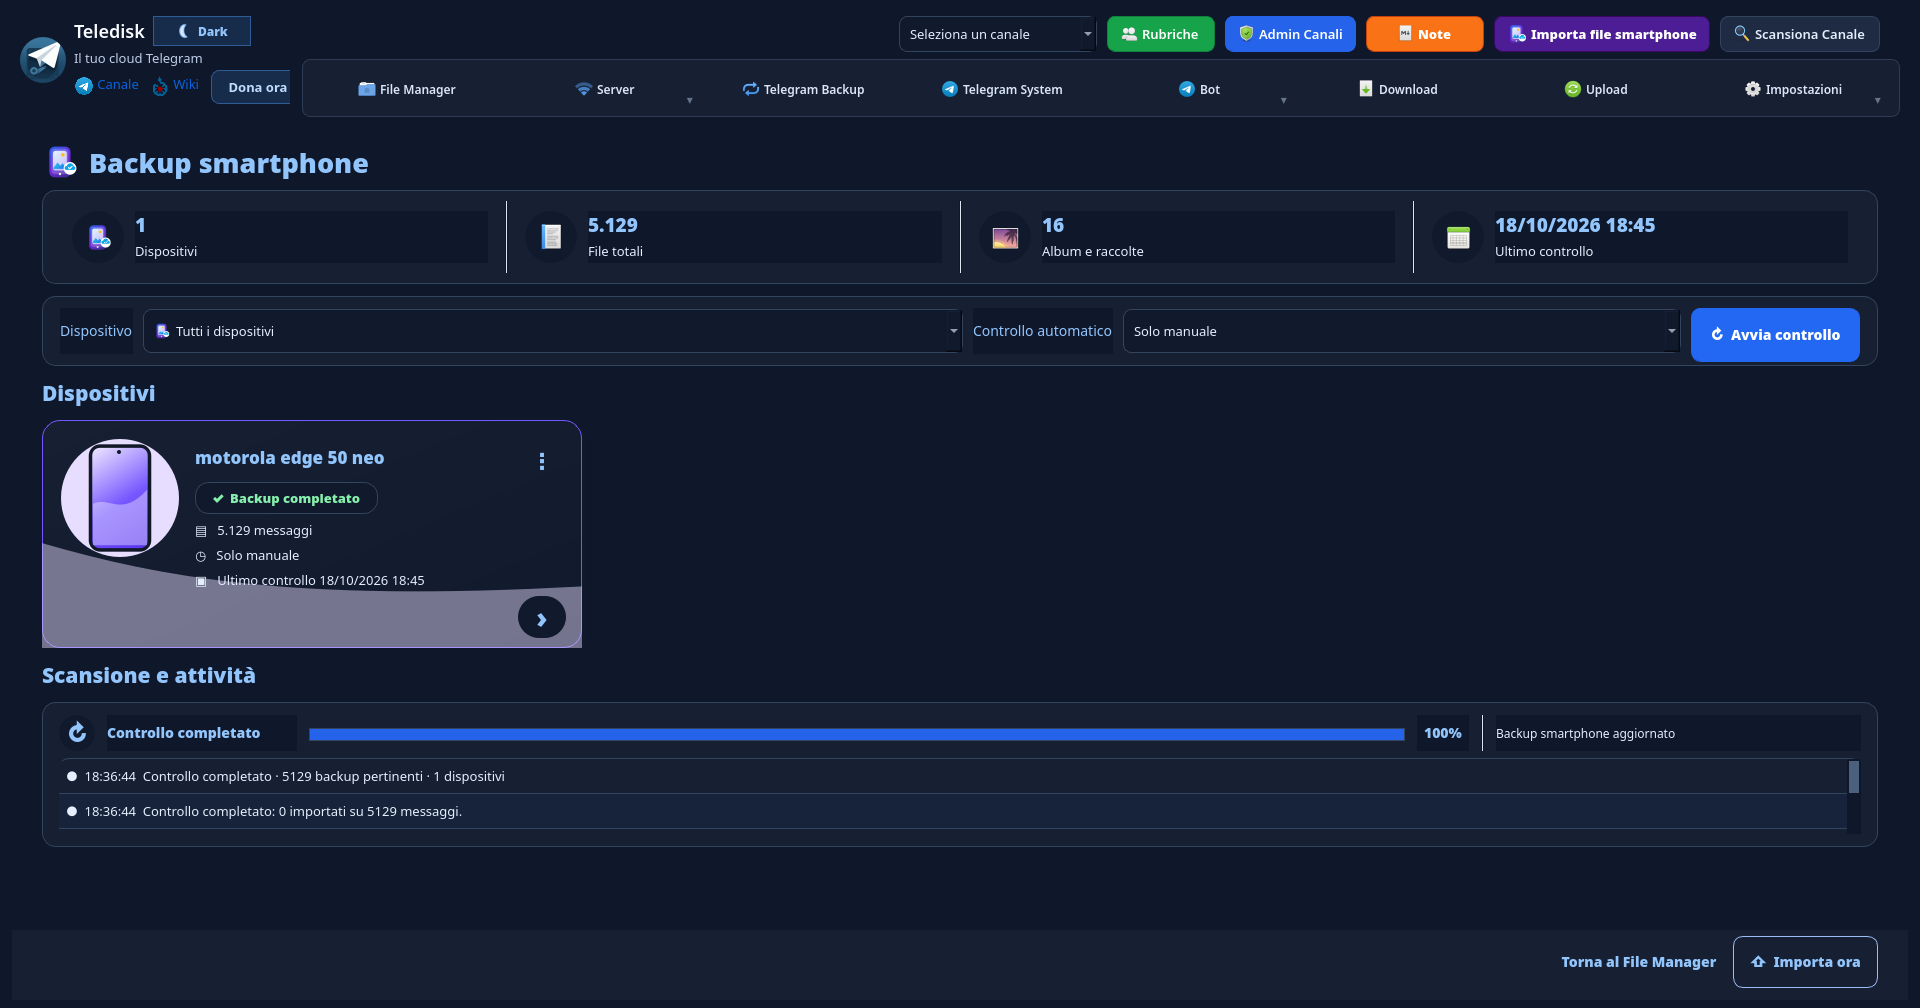Open the Canale Telegram link

coord(107,85)
